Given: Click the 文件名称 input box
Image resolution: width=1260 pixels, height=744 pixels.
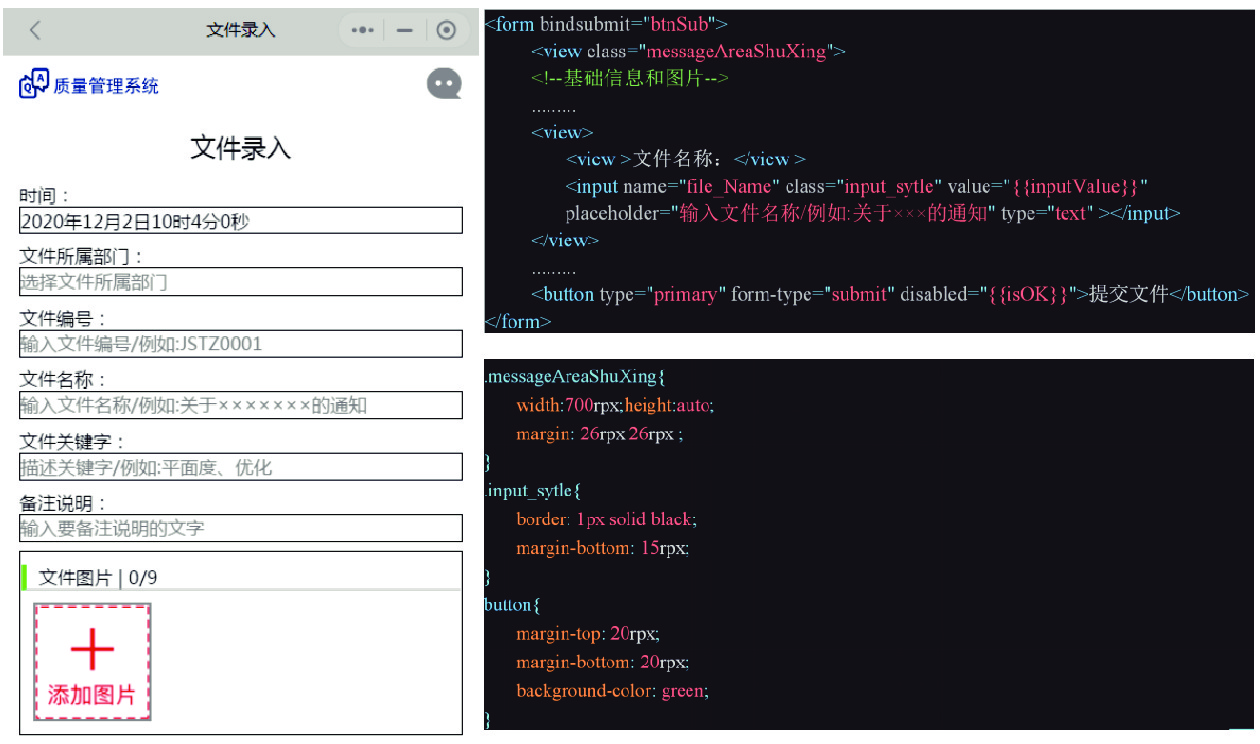Looking at the screenshot, I should point(240,405).
